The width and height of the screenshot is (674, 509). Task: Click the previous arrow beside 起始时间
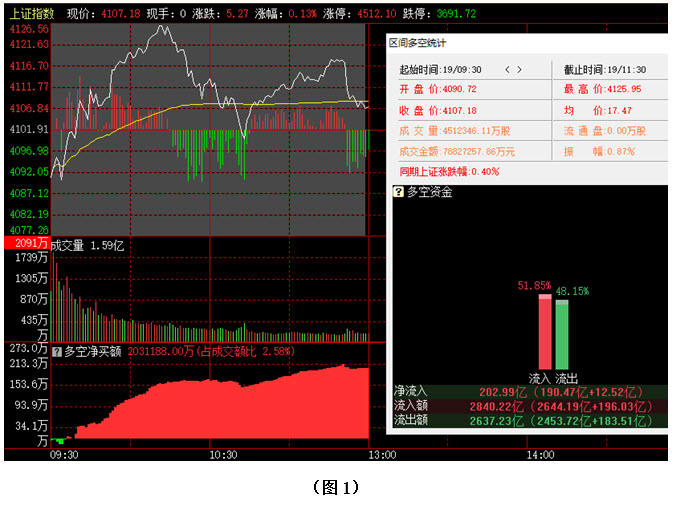click(x=507, y=69)
